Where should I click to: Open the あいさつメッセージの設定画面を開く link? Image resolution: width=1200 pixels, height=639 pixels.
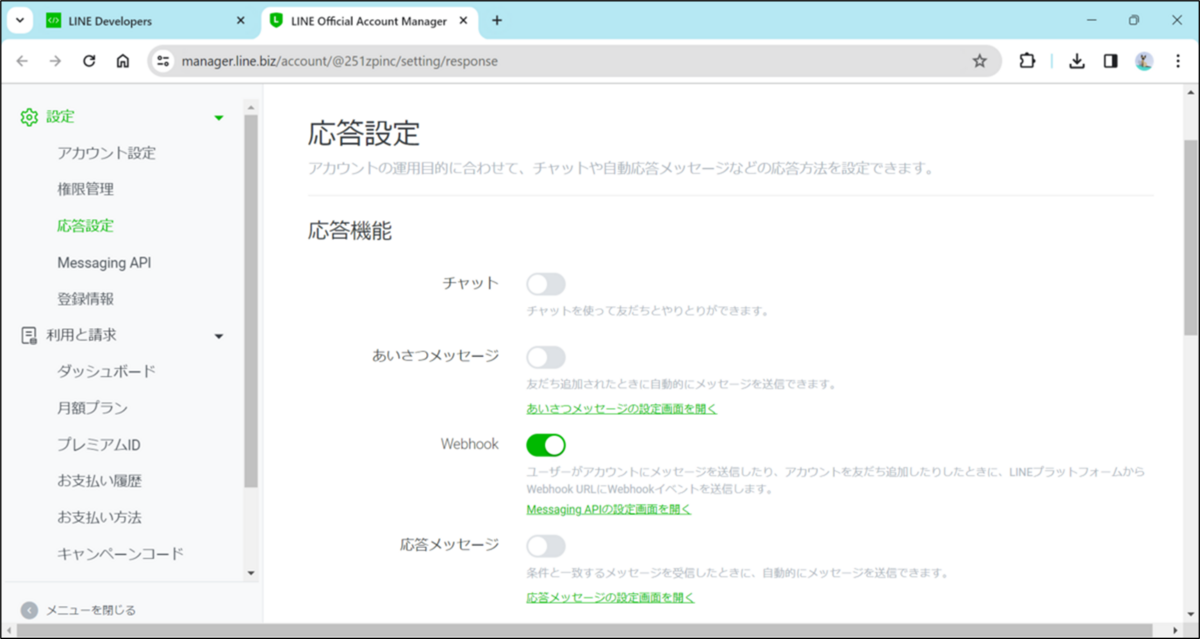pyautogui.click(x=622, y=408)
